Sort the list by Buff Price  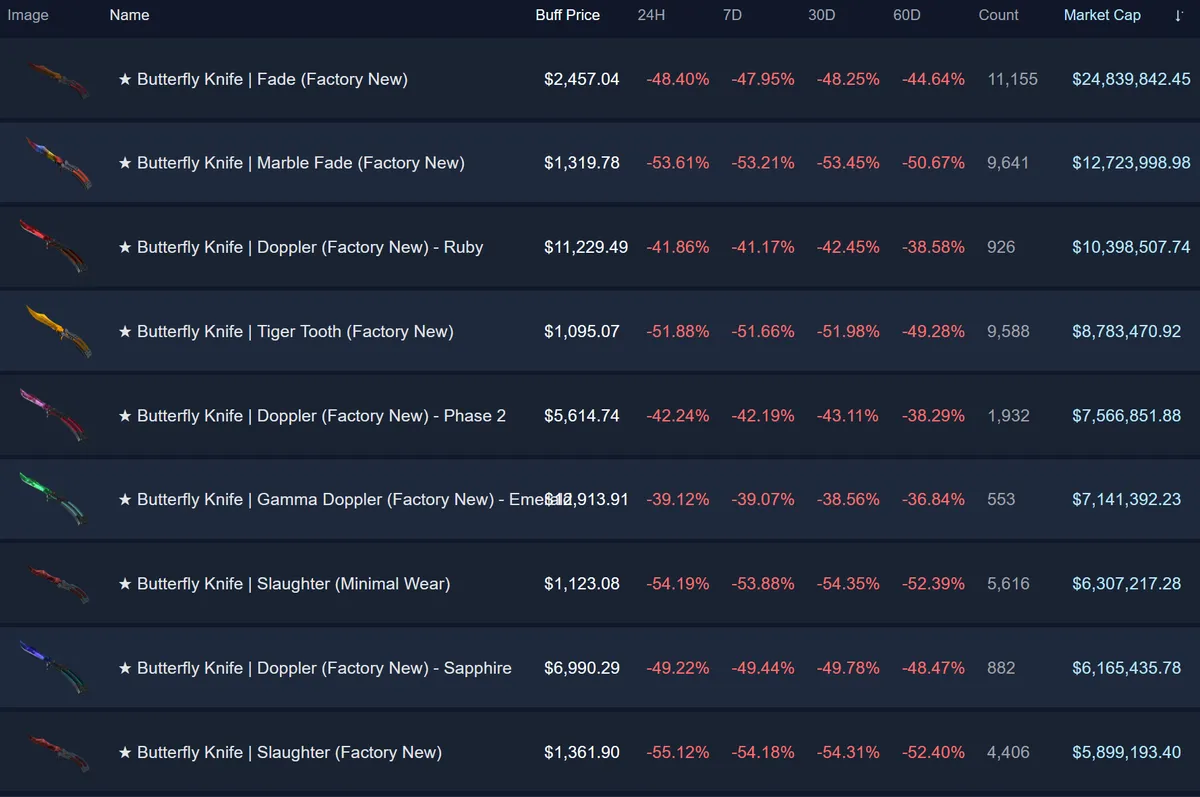tap(567, 16)
